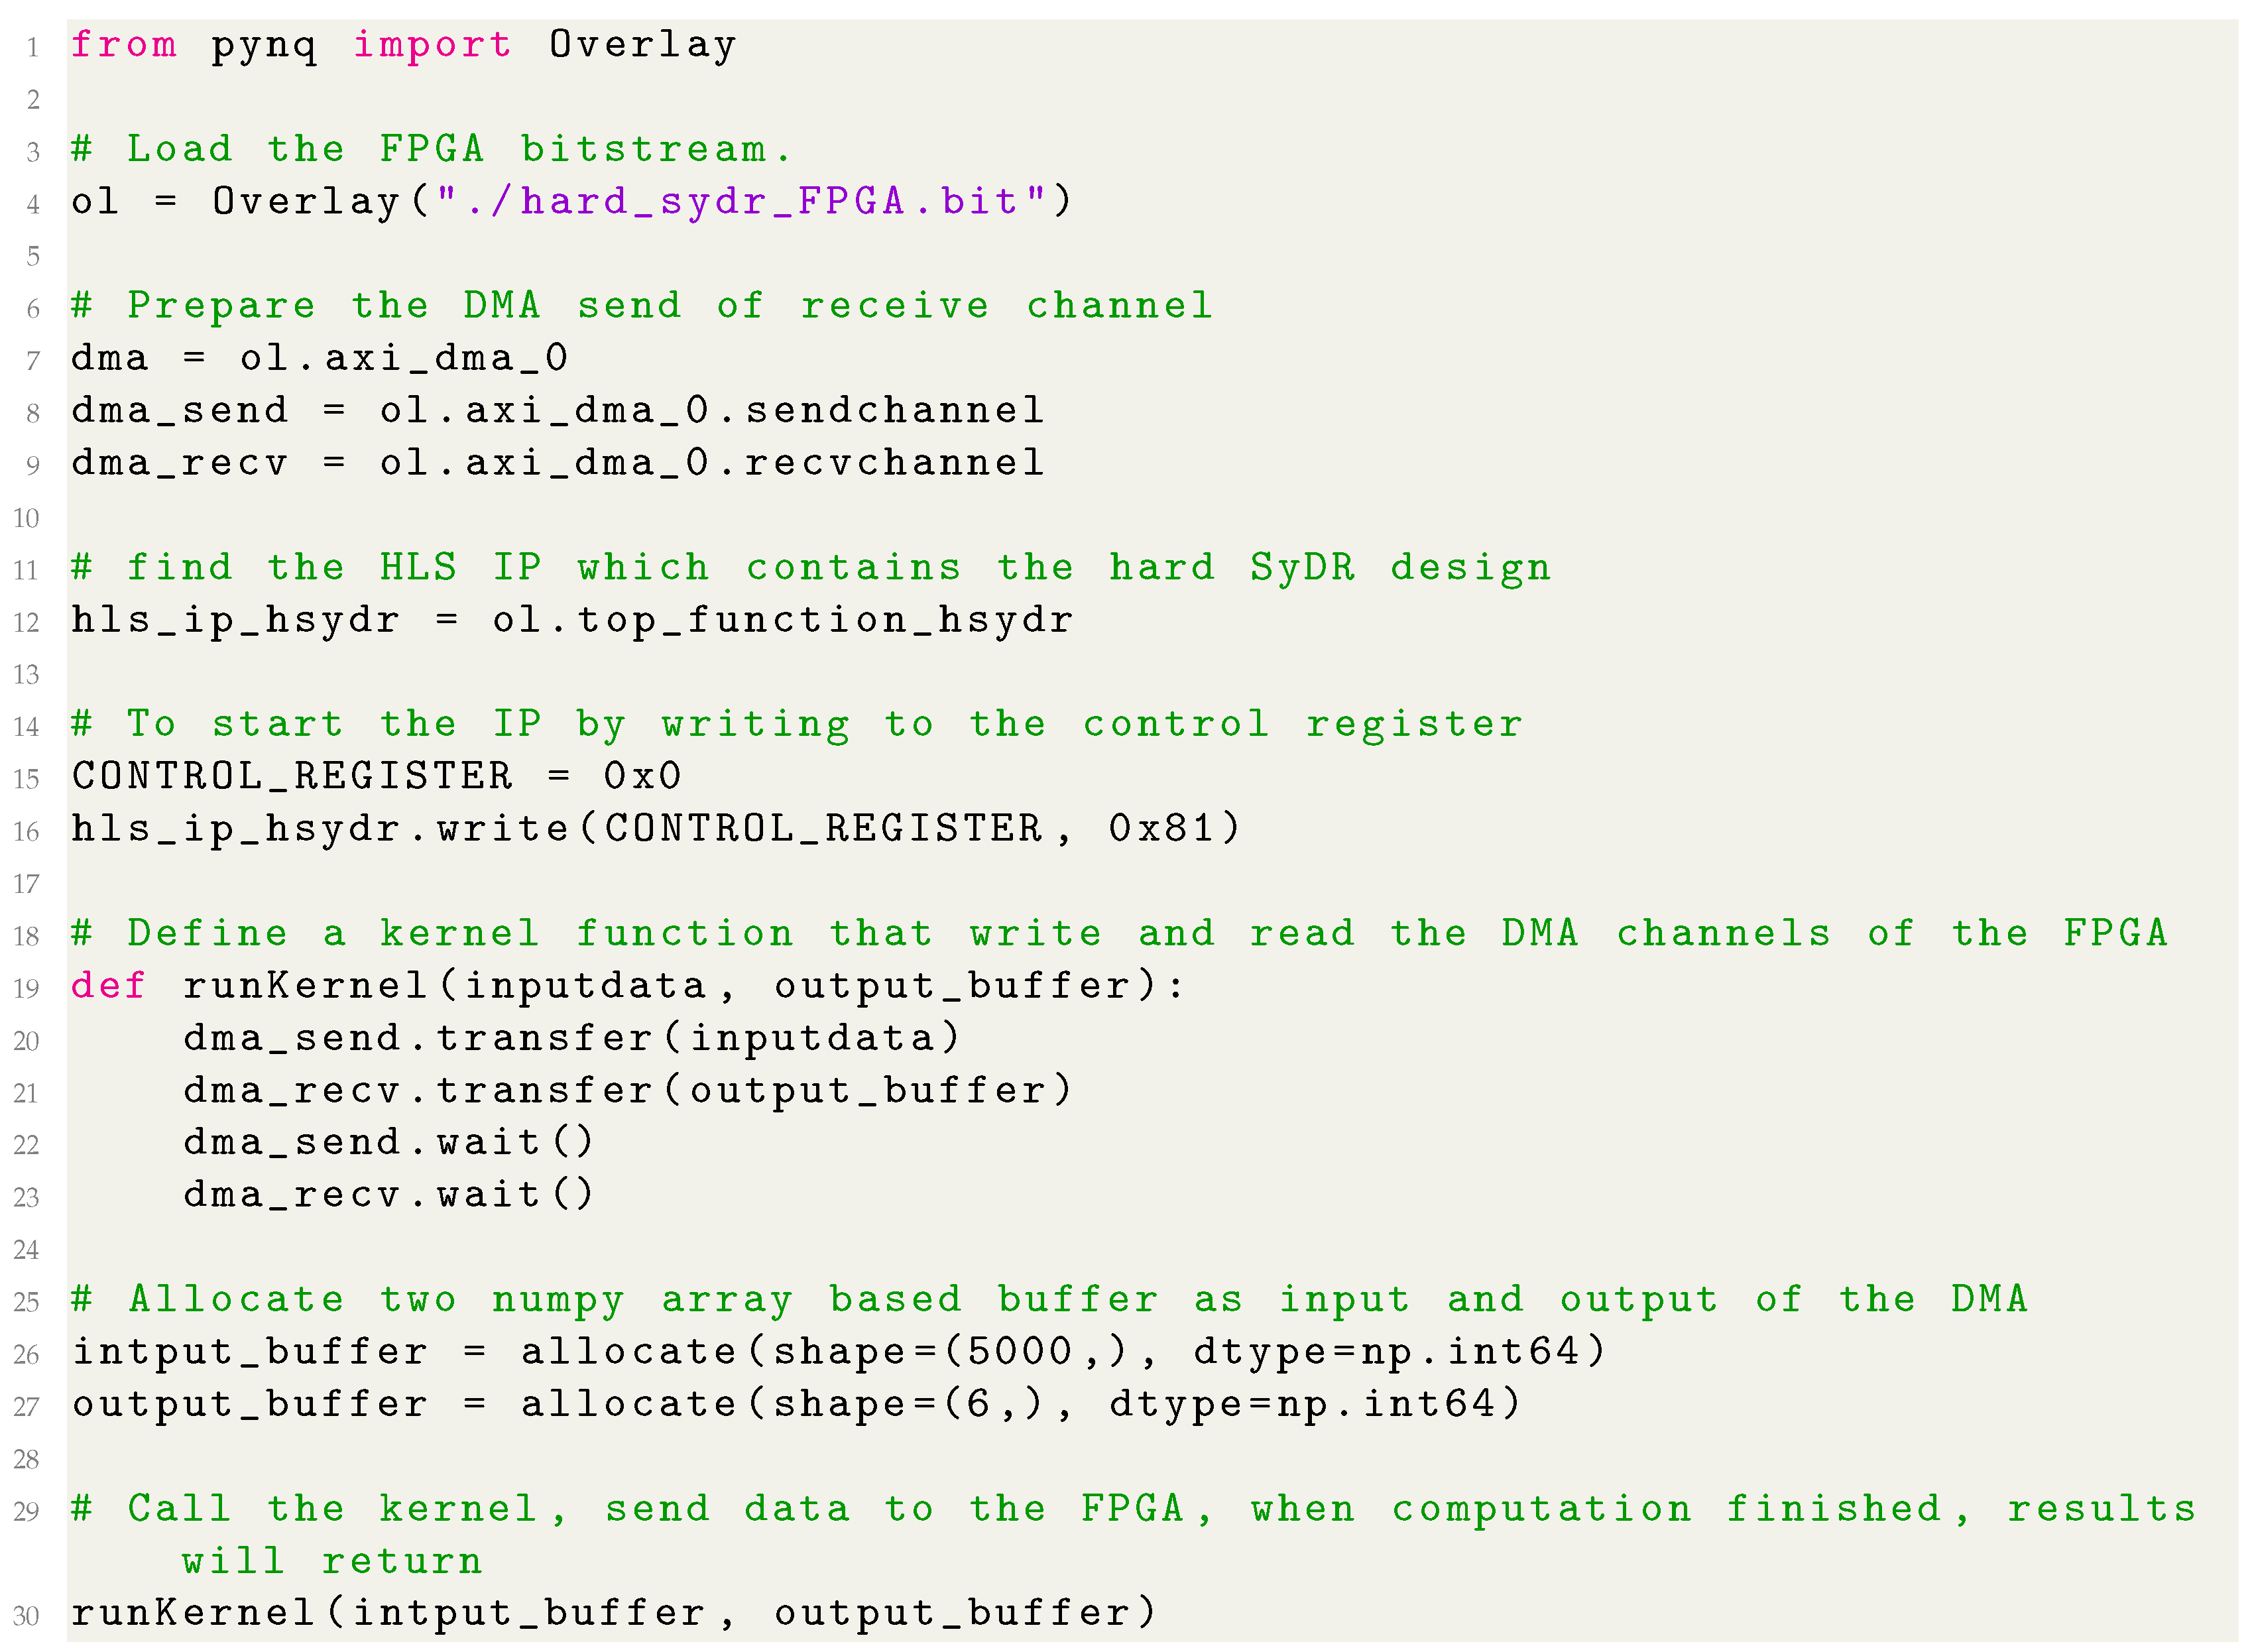2252x1652 pixels.
Task: Click the dma_send.transfer(inputdata) call
Action: click(x=571, y=1038)
